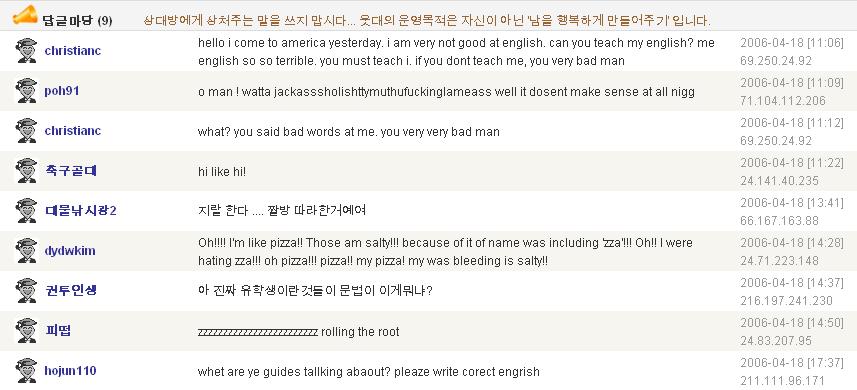Image resolution: width=857 pixels, height=390 pixels.
Task: Click the pizza comment by dydwkim
Action: [x=445, y=252]
